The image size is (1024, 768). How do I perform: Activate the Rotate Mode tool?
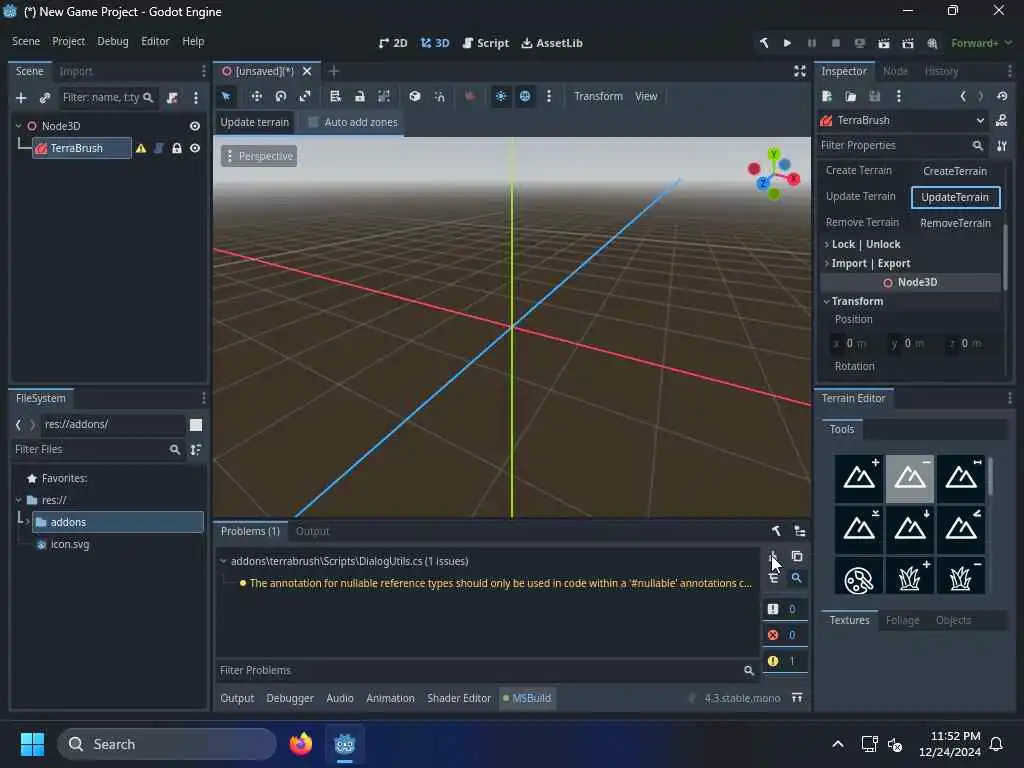tap(281, 96)
